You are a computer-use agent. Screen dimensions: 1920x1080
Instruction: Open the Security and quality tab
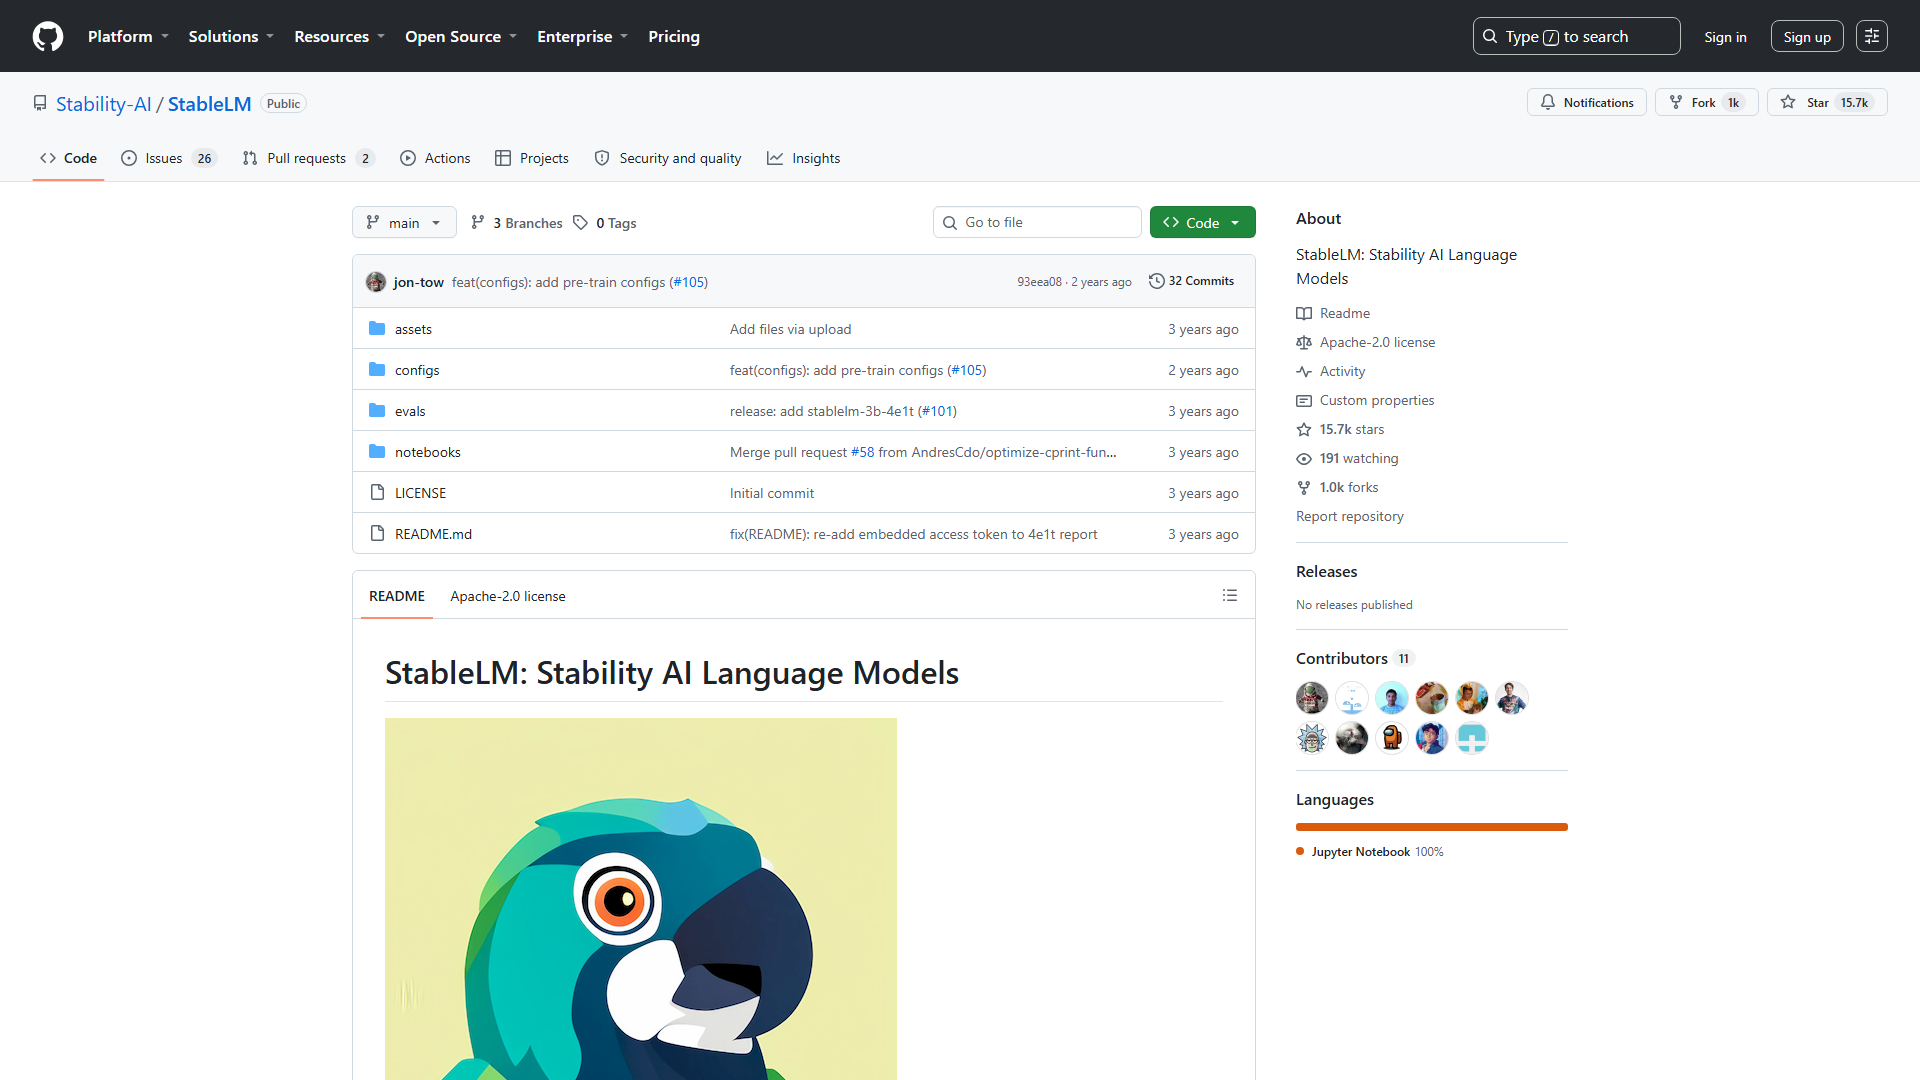point(668,158)
